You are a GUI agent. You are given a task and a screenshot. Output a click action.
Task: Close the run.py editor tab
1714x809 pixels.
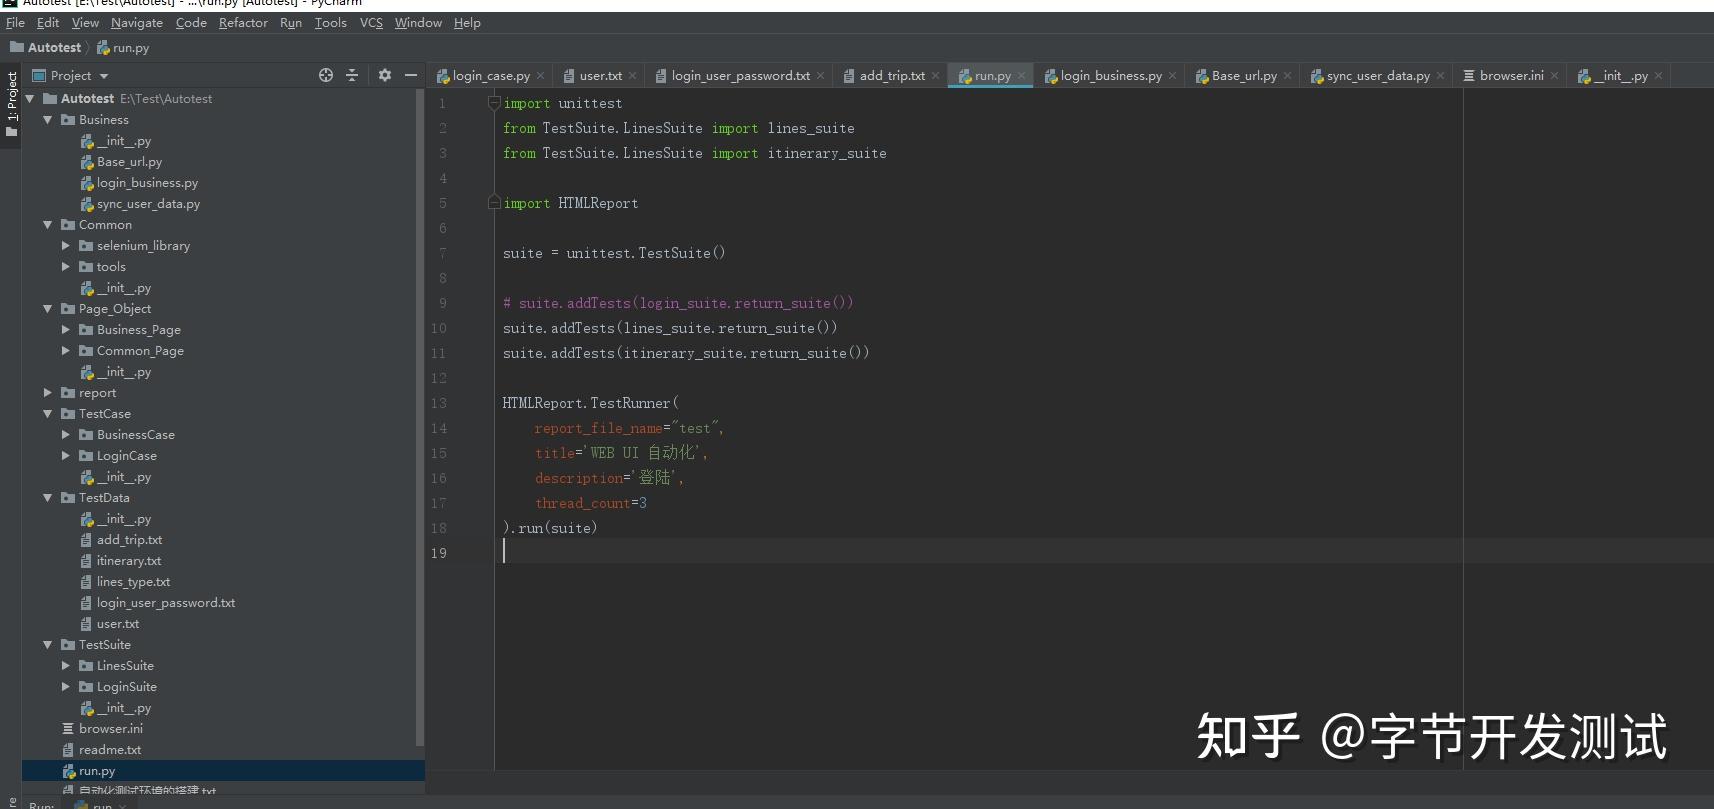[x=1022, y=75]
